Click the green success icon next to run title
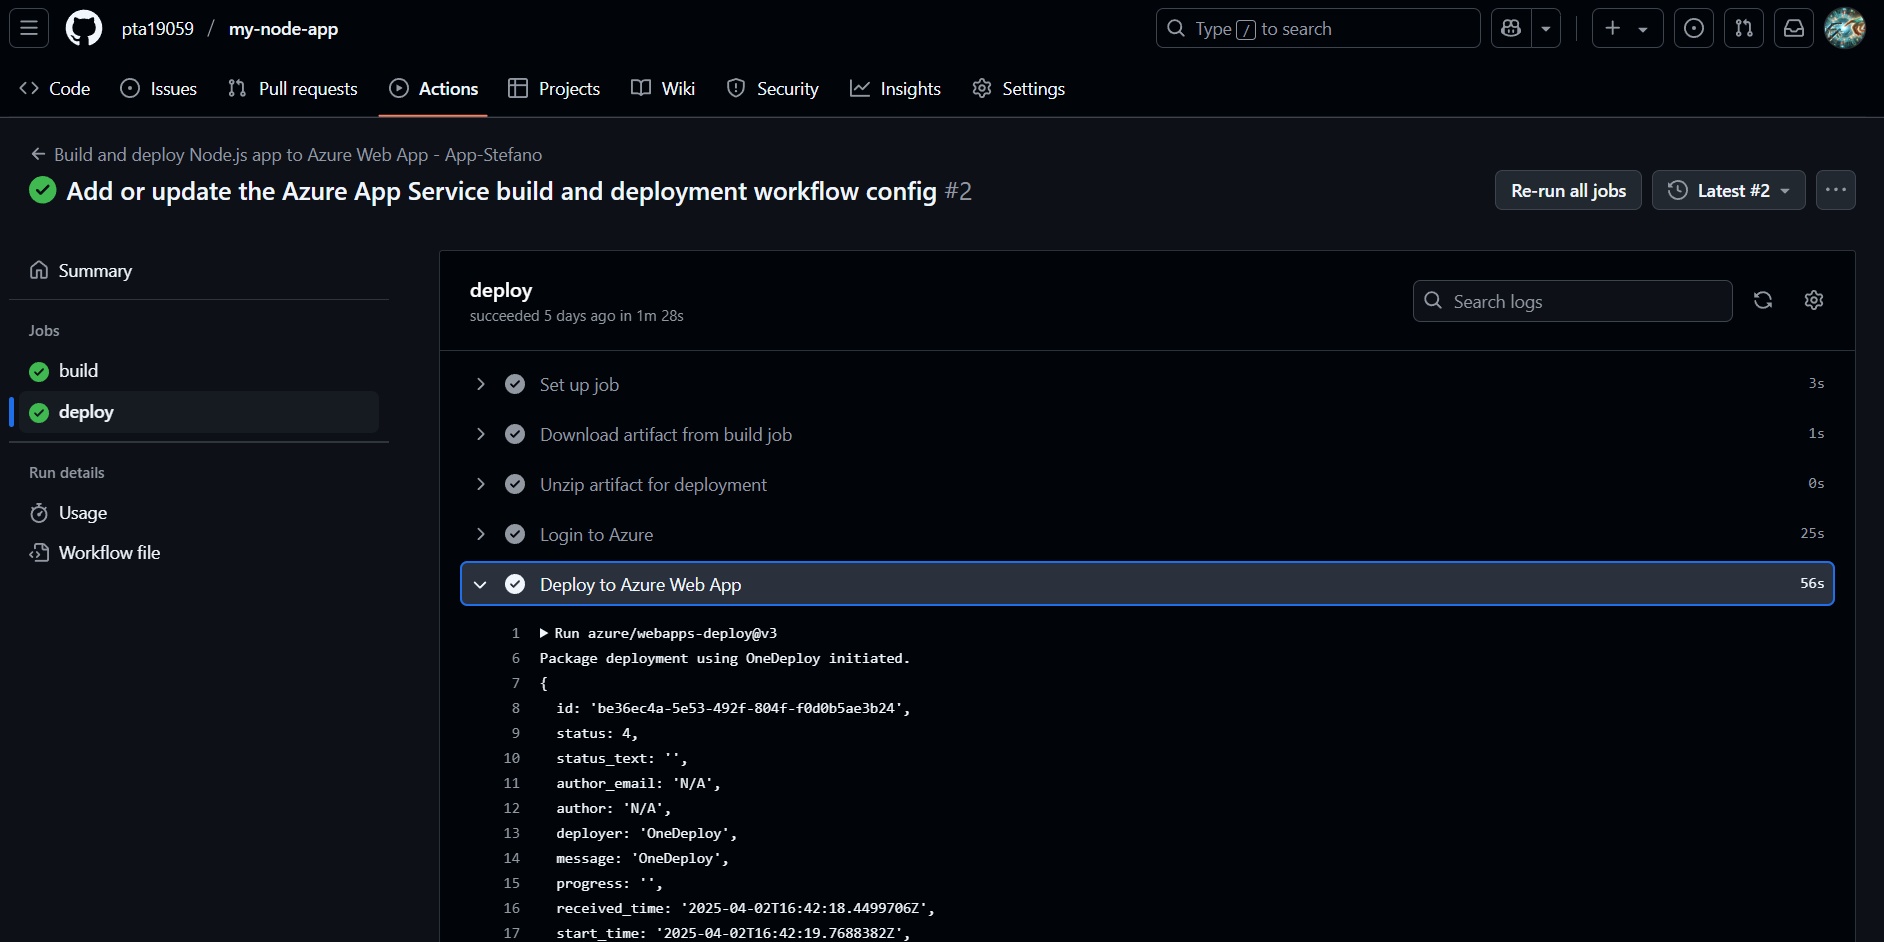1884x942 pixels. tap(43, 190)
